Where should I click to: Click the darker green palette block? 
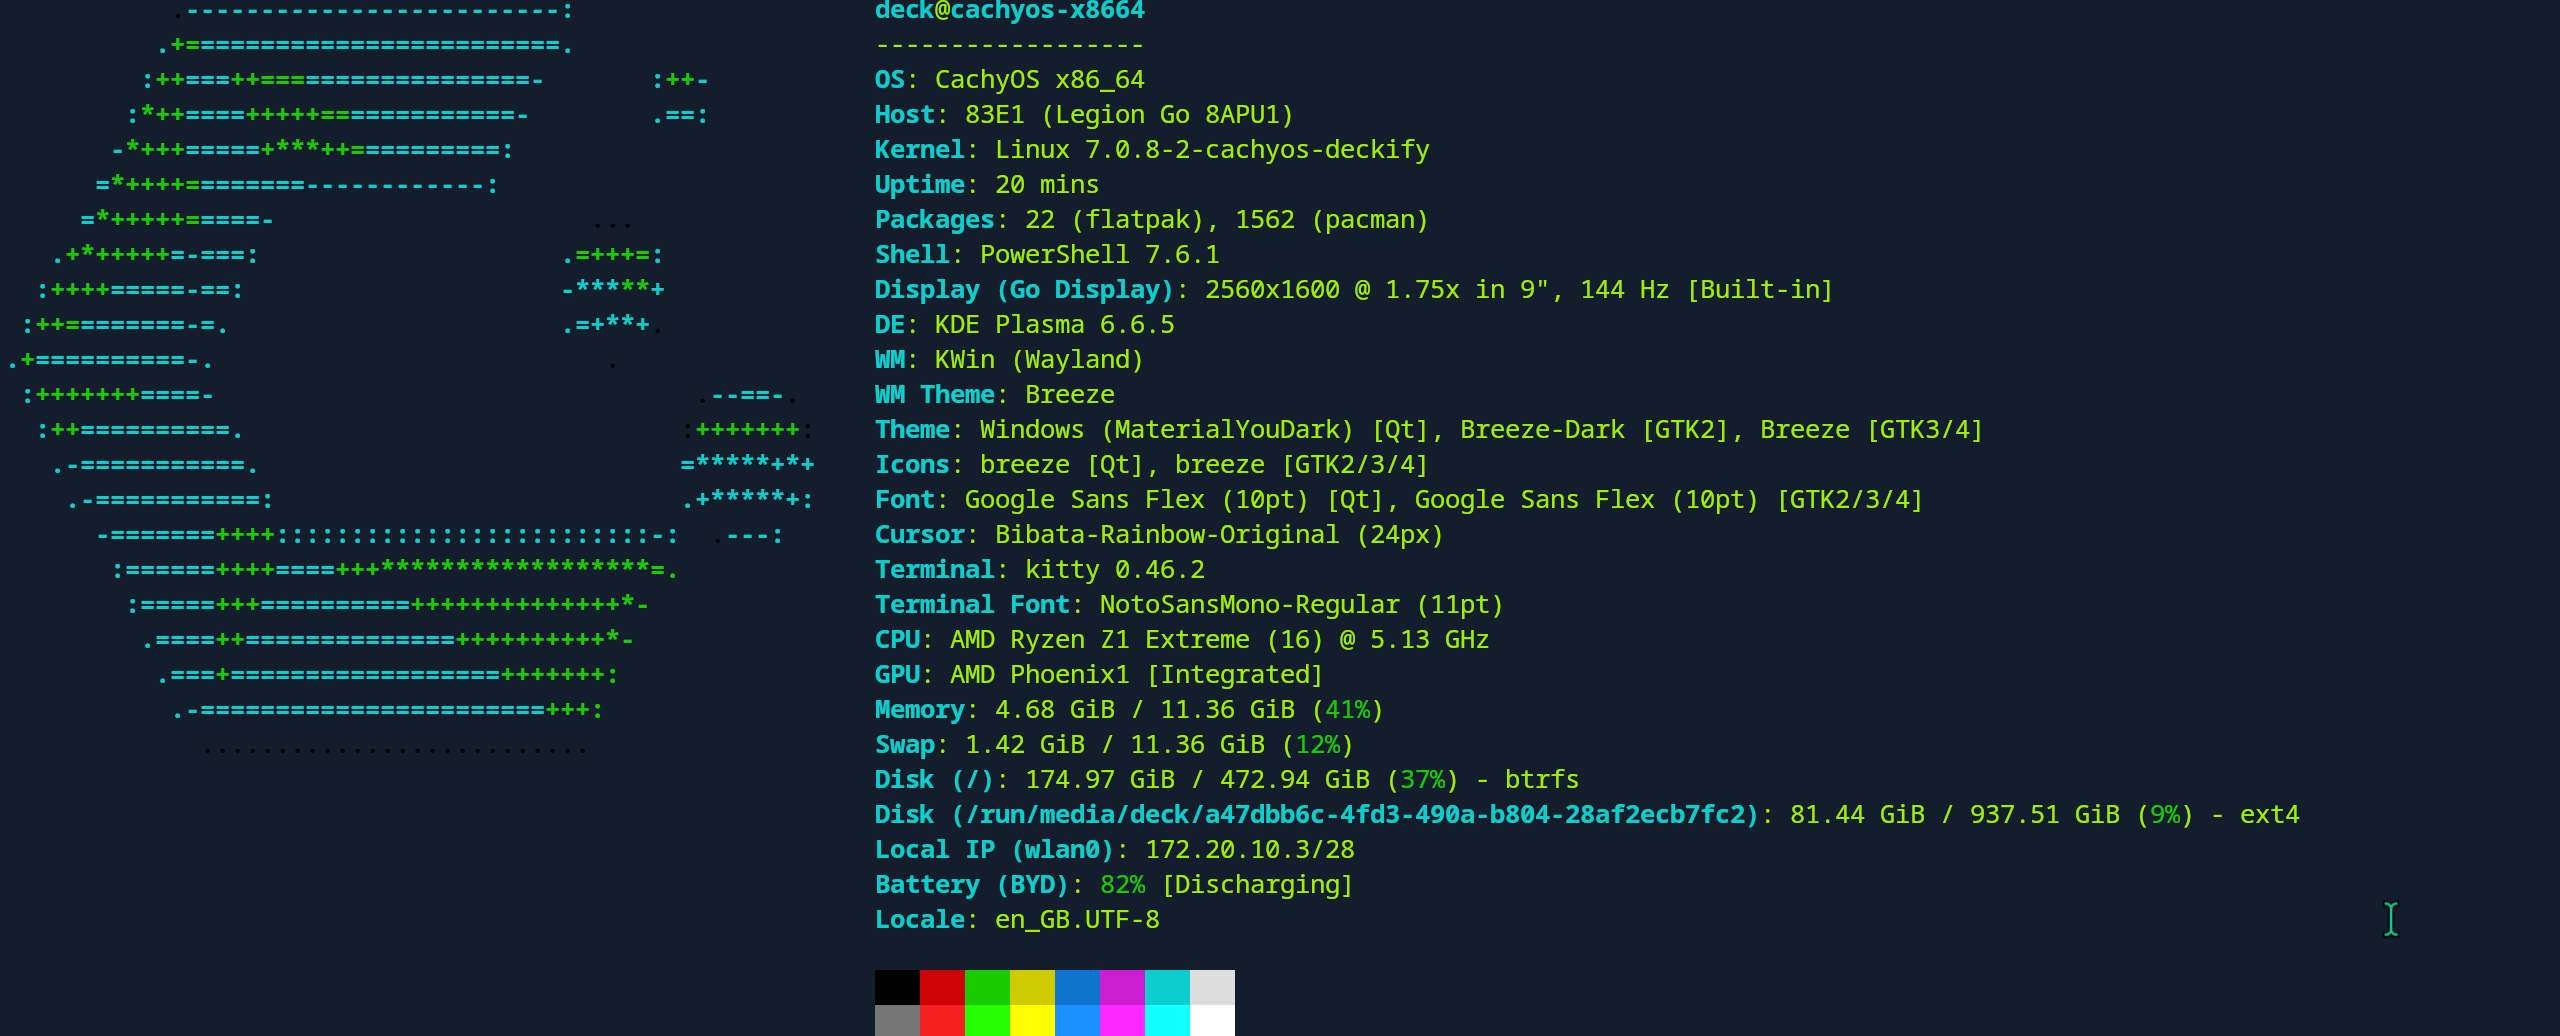coord(987,987)
